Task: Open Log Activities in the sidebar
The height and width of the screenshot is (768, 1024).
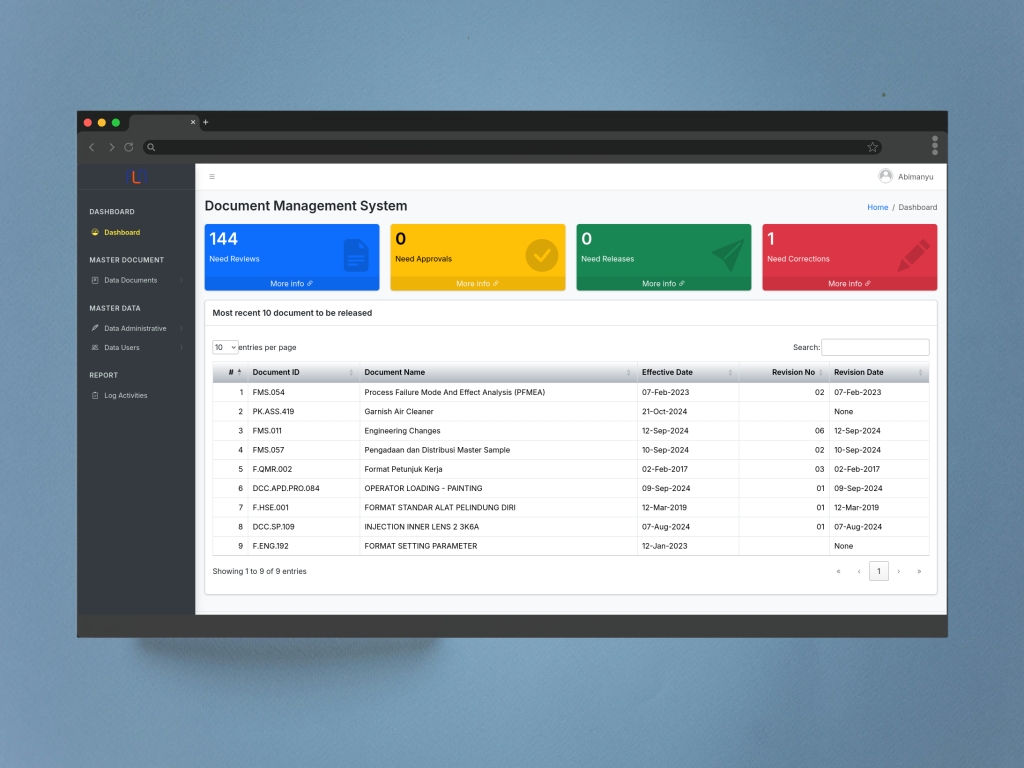Action: pyautogui.click(x=125, y=395)
